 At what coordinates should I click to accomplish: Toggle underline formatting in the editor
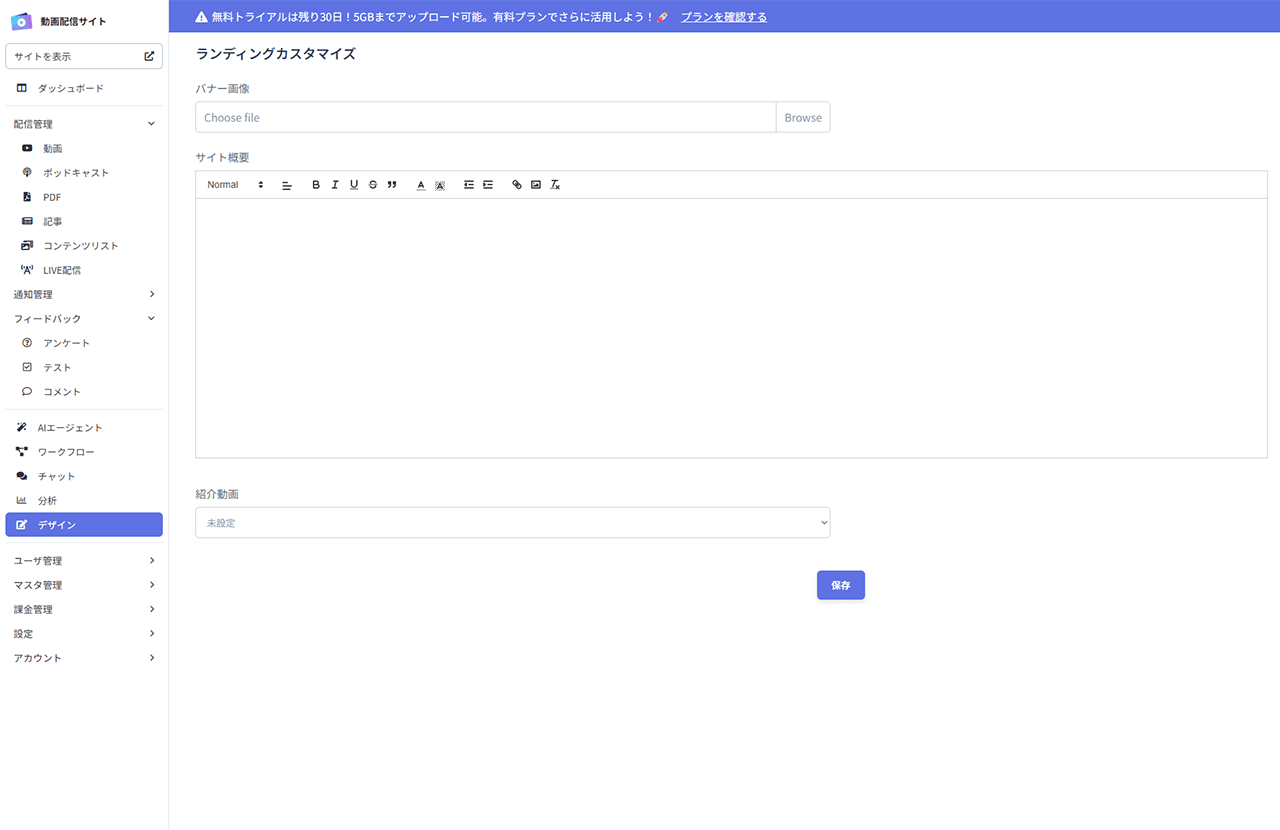pos(354,185)
